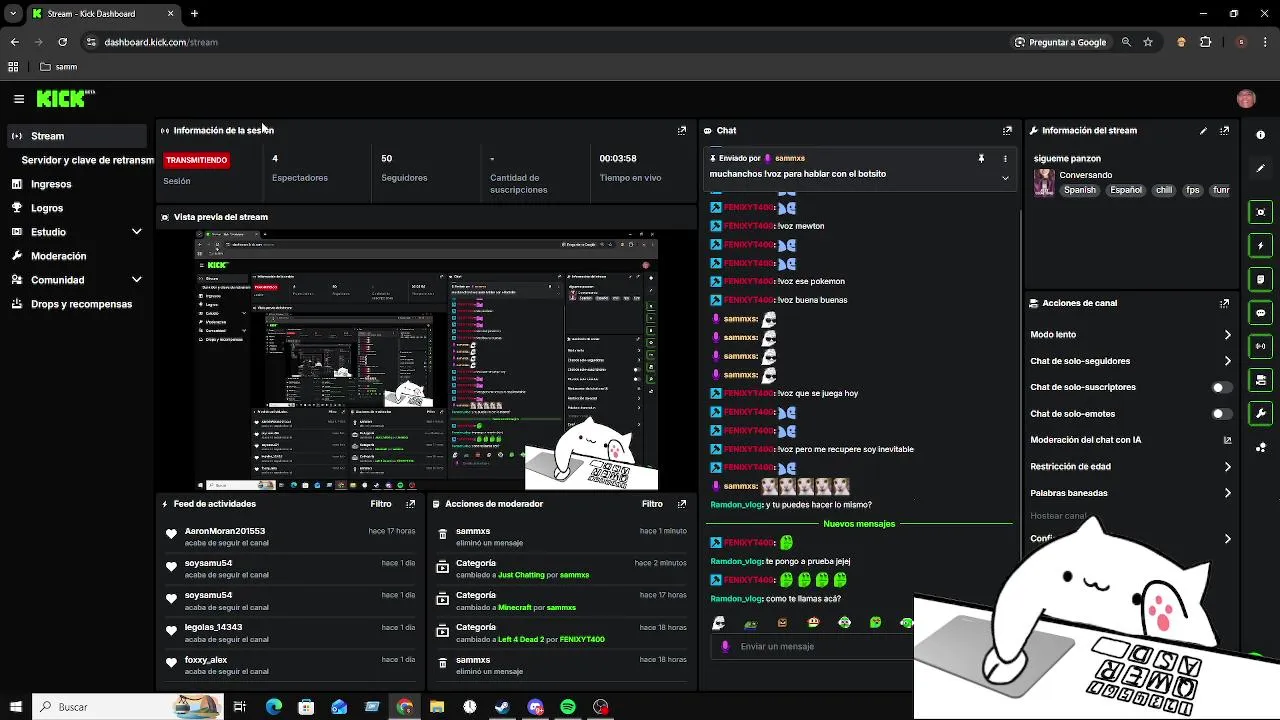Toggle stream preview widget in right rail
1280x720 pixels.
pos(1260,212)
